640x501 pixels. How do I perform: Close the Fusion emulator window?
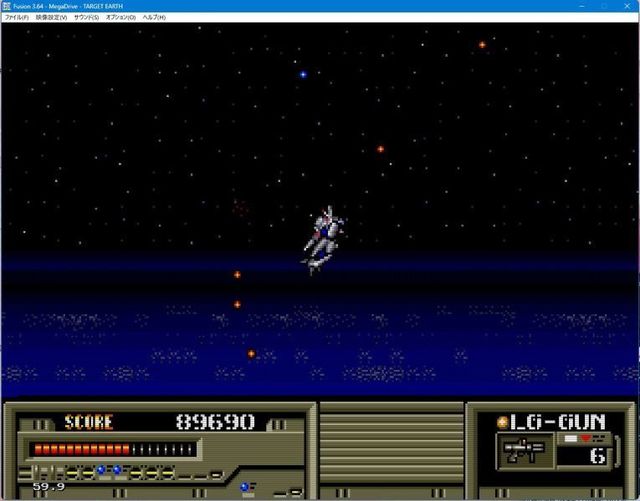(627, 6)
